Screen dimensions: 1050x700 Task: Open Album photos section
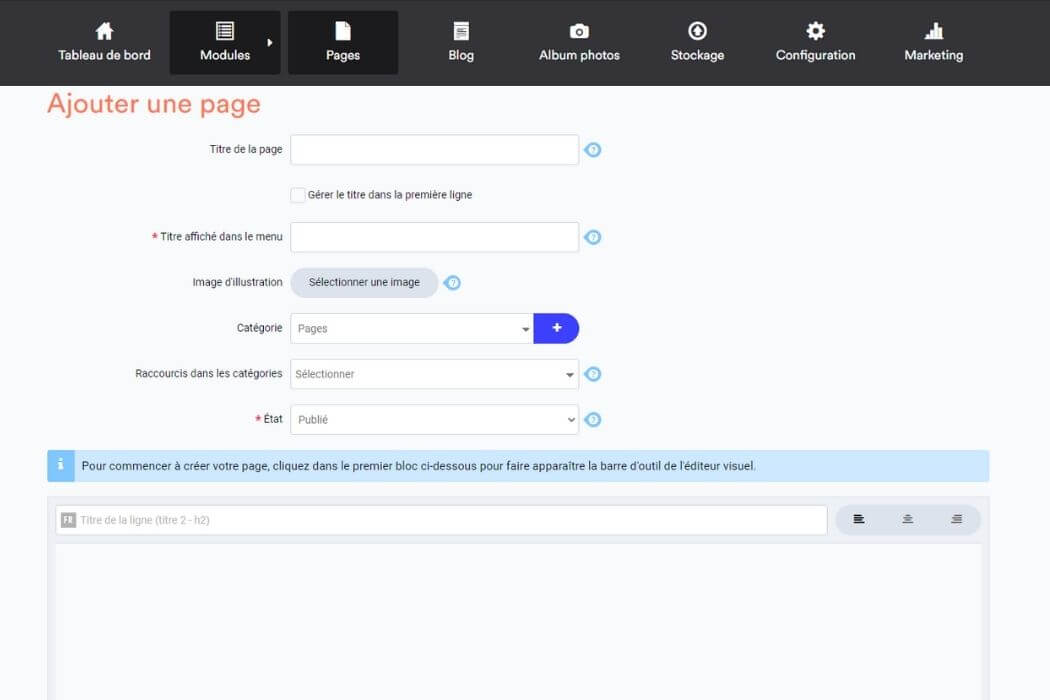pyautogui.click(x=579, y=42)
